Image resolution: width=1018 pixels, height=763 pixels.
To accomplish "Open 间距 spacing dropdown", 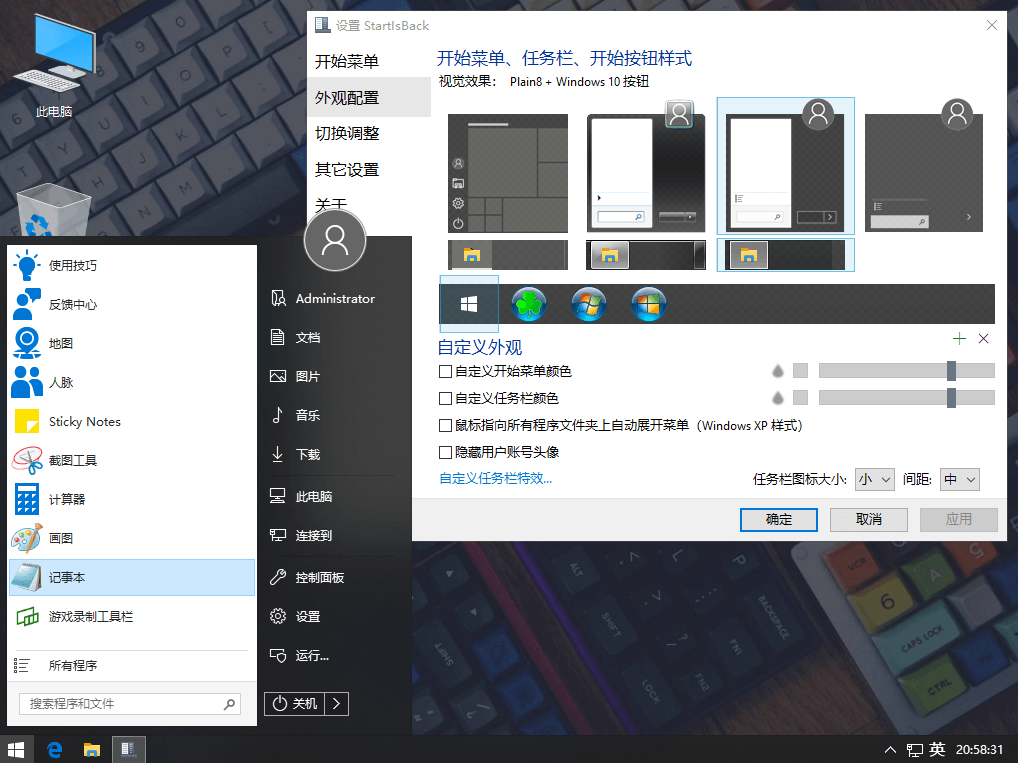I will [x=960, y=479].
